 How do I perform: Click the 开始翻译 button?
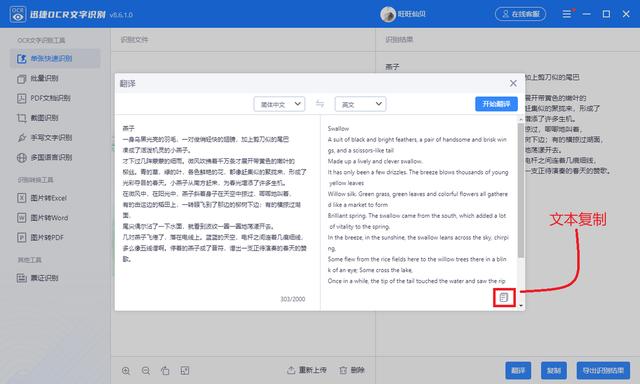click(496, 104)
